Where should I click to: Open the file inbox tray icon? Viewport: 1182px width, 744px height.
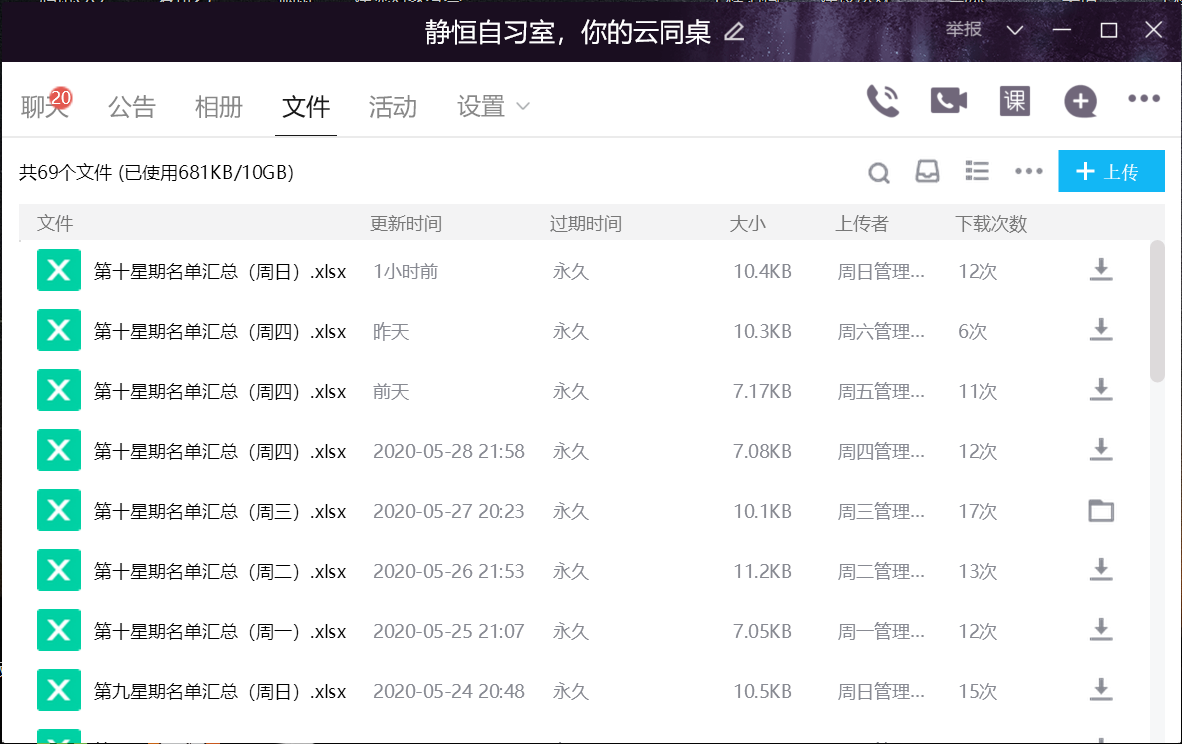[927, 172]
